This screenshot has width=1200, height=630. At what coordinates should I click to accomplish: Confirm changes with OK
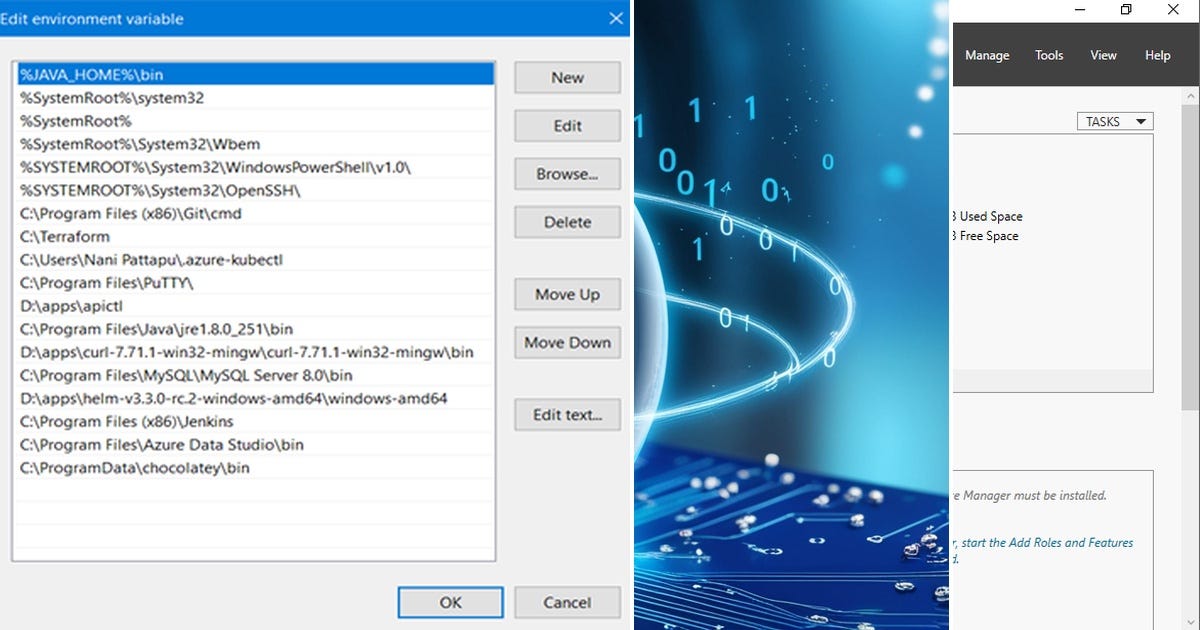pyautogui.click(x=451, y=602)
